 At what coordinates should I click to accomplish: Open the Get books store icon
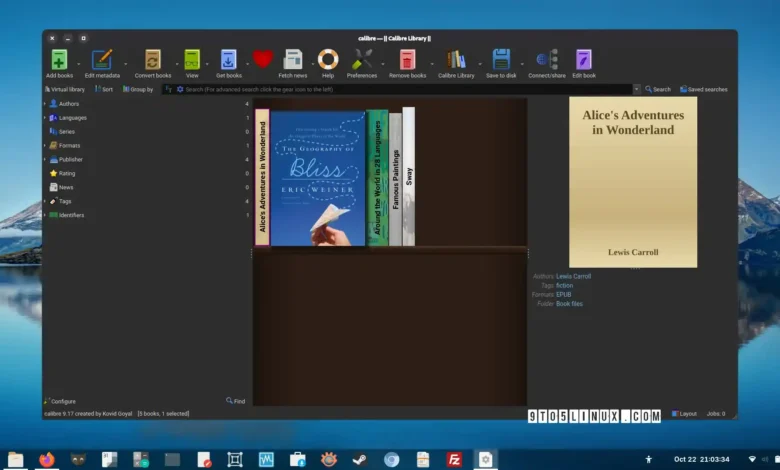pyautogui.click(x=228, y=60)
